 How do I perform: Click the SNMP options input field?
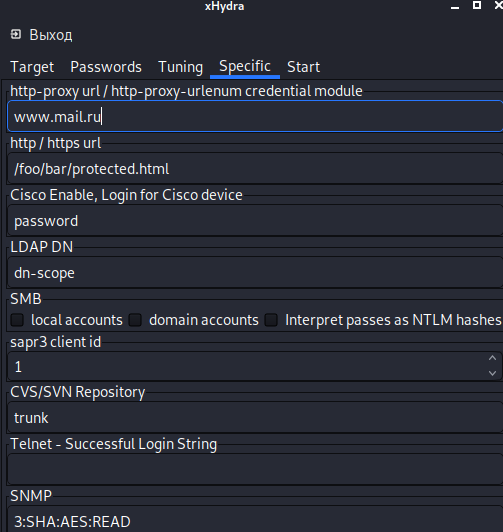255,520
